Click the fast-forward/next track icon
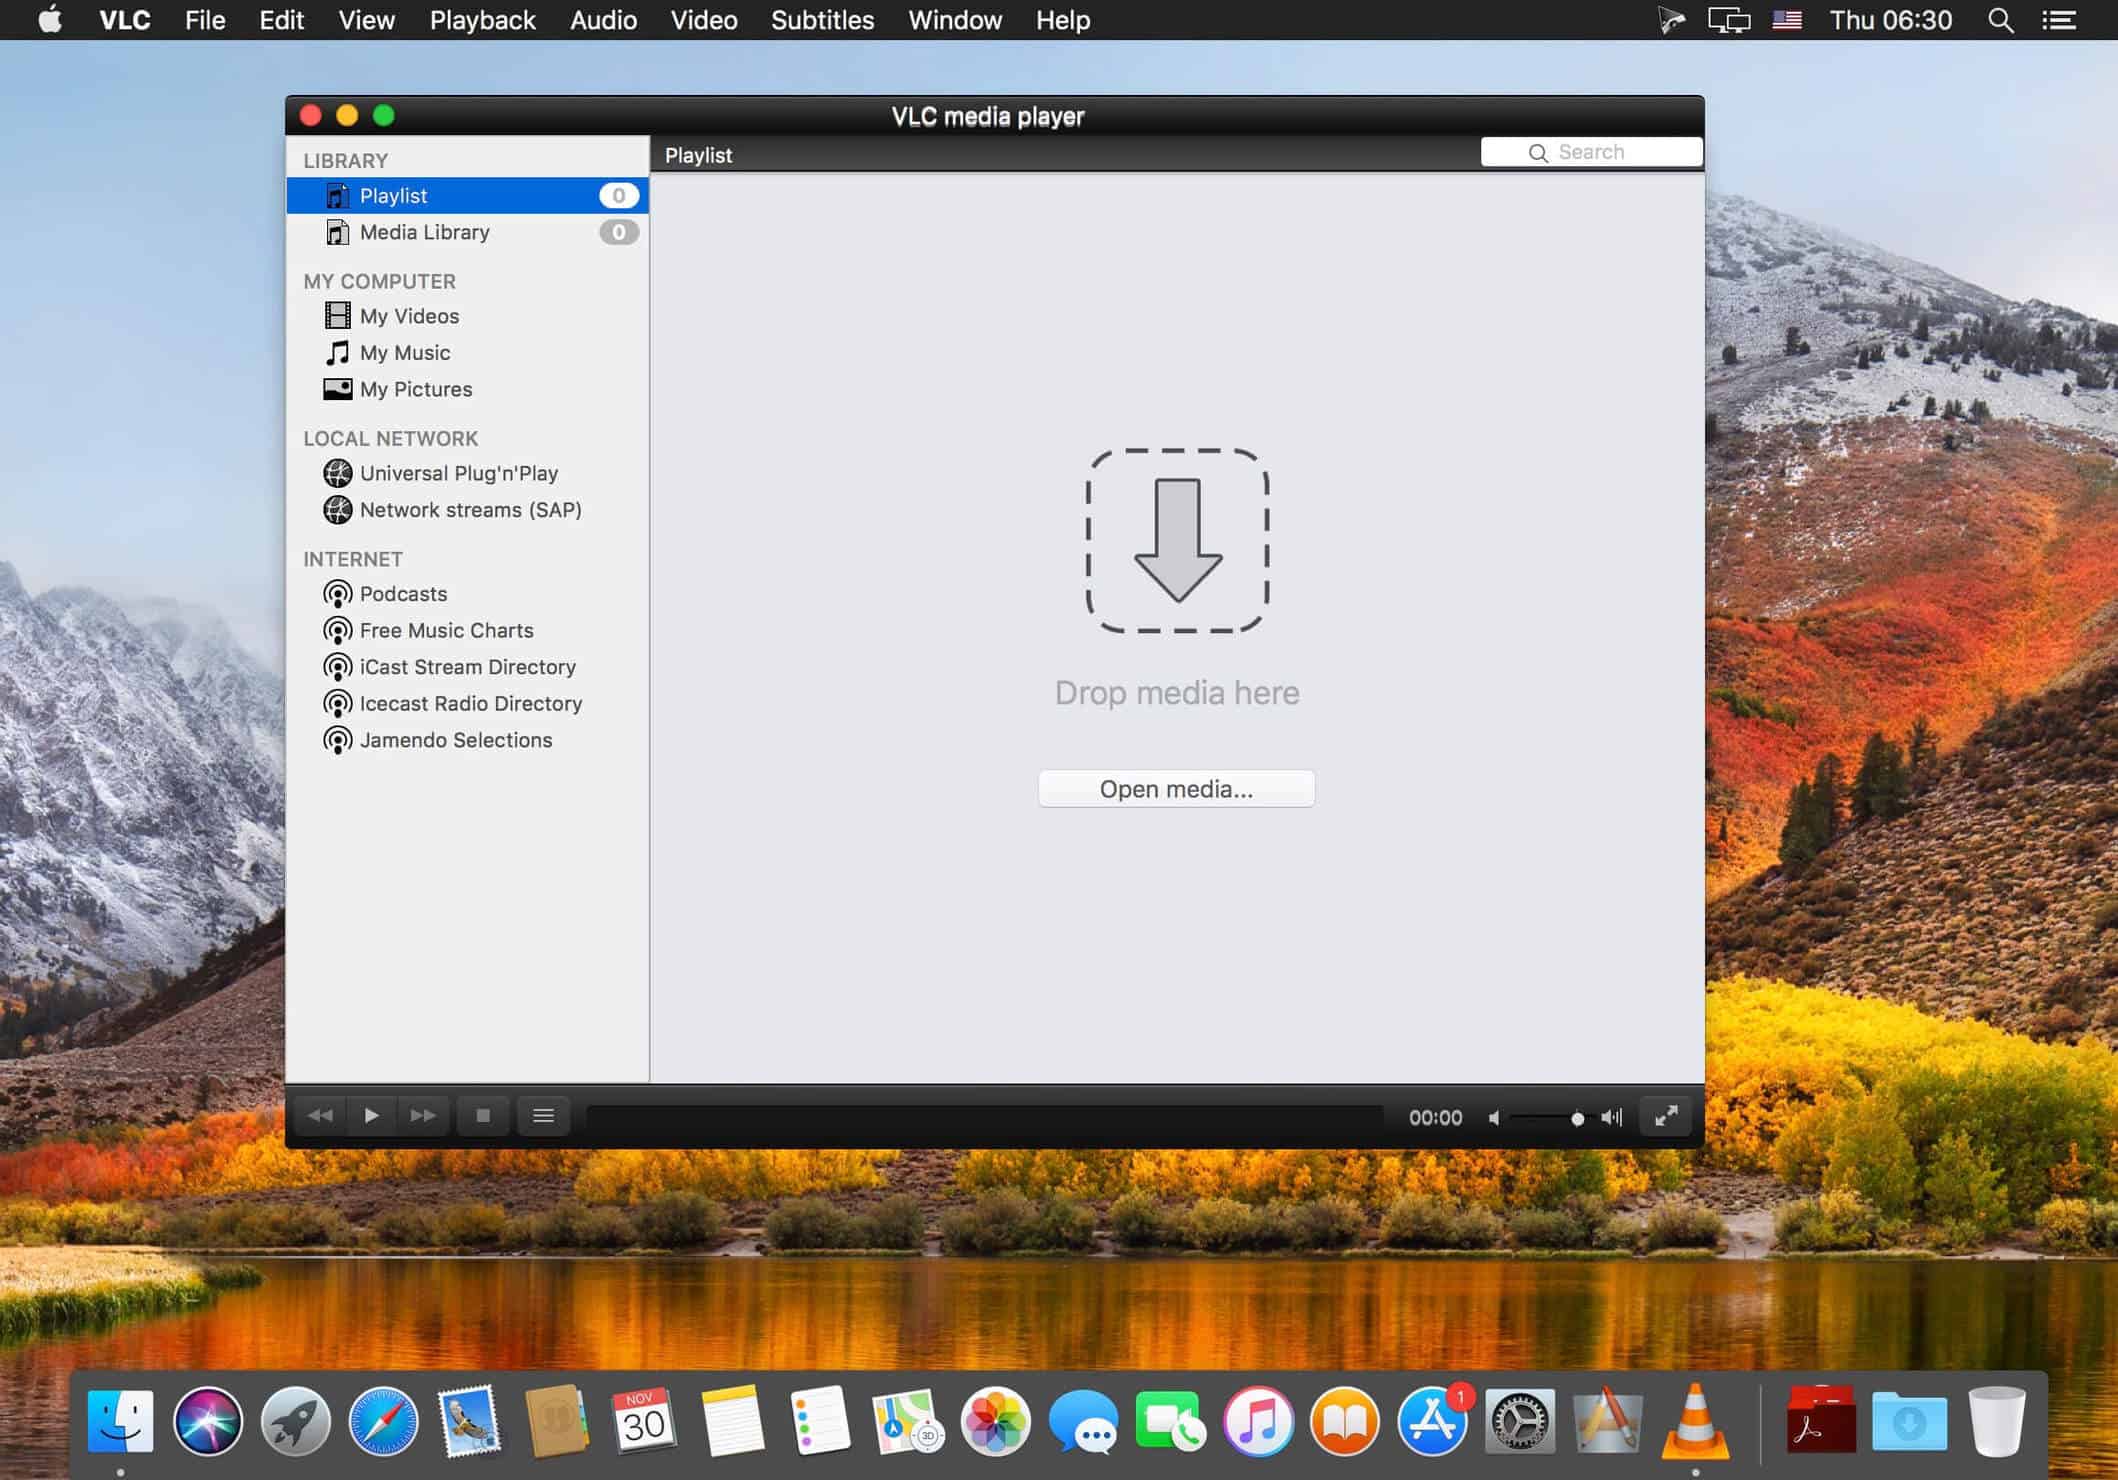This screenshot has height=1480, width=2118. 423,1116
